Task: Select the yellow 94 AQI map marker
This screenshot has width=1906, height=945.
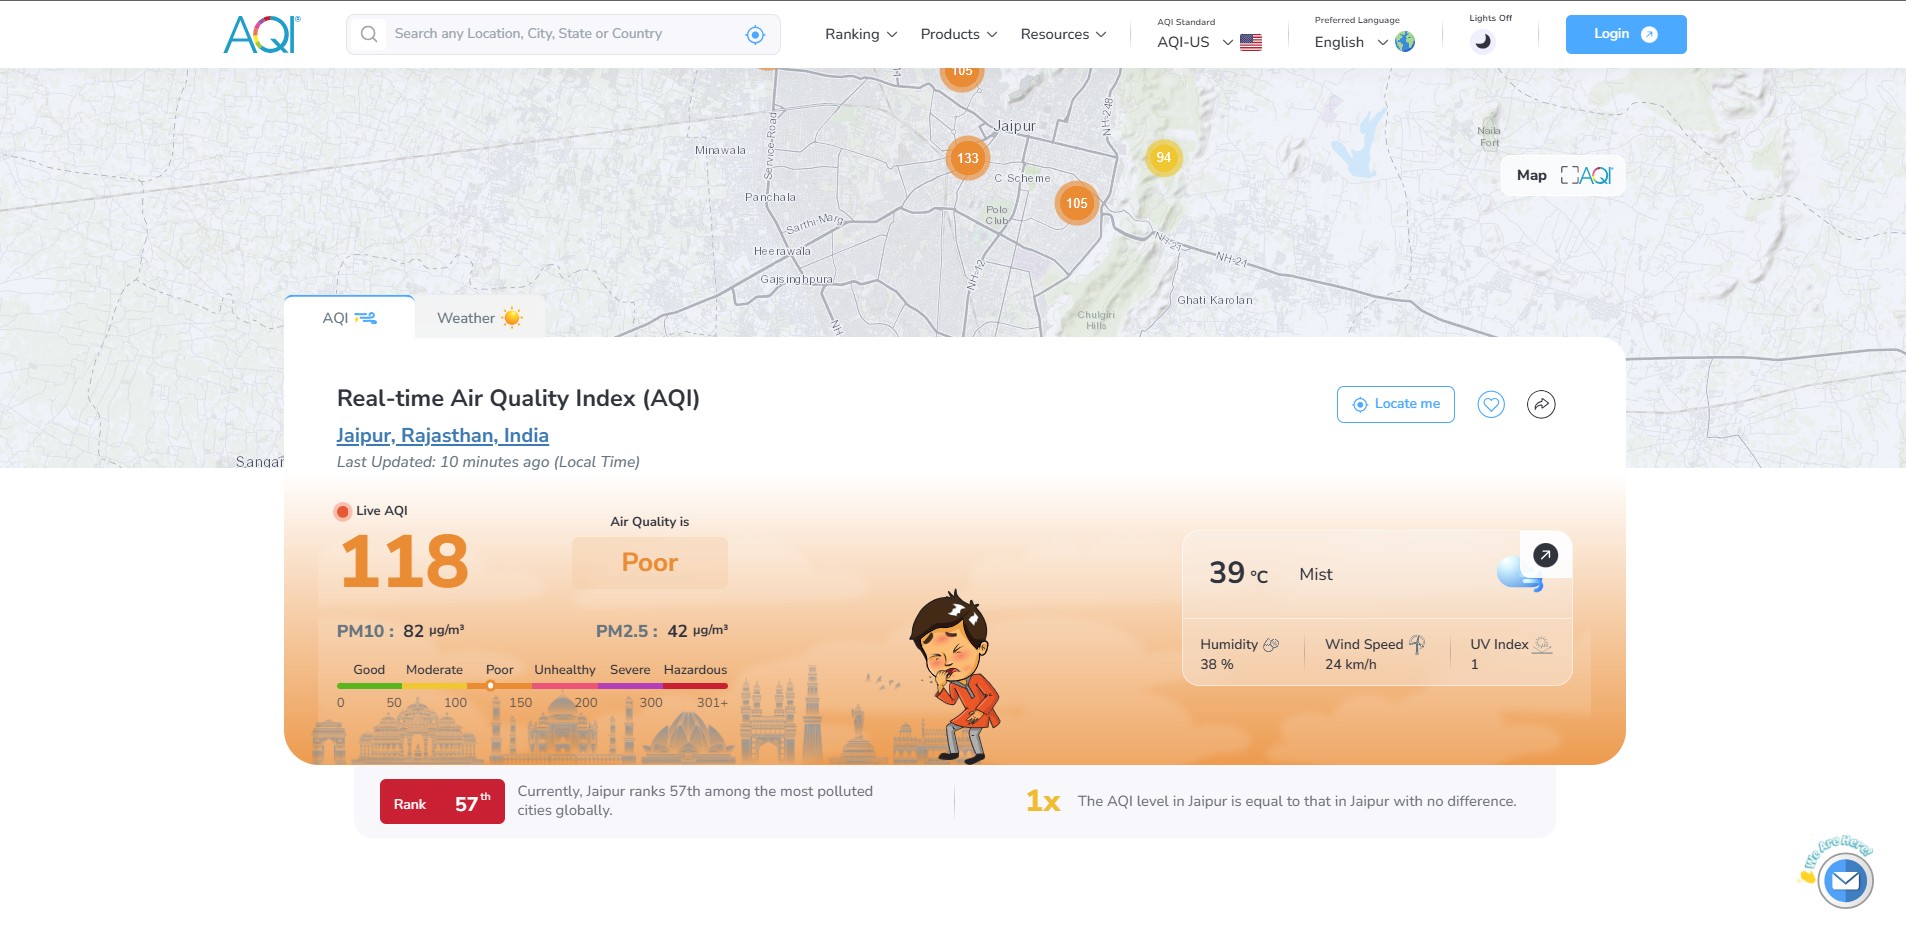Action: pyautogui.click(x=1163, y=157)
